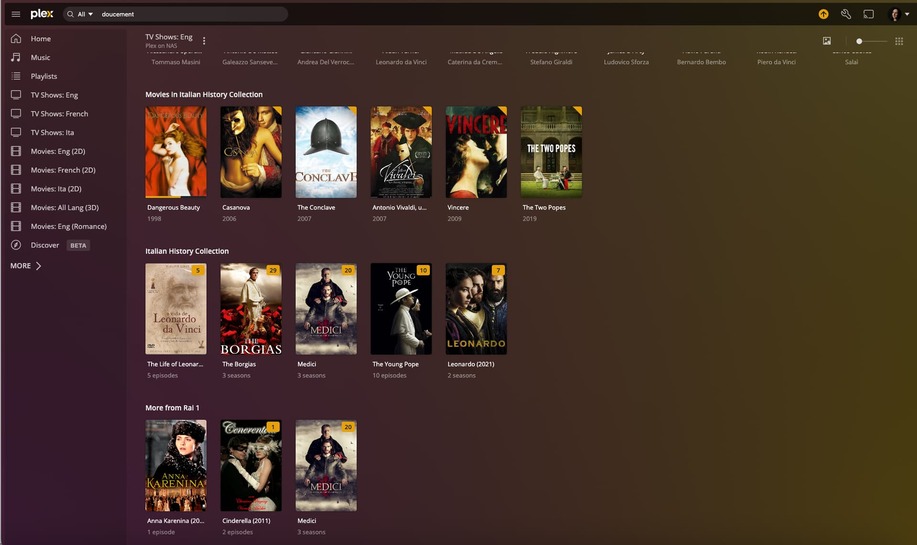Select 'TV Shows: French' library label

(59, 113)
